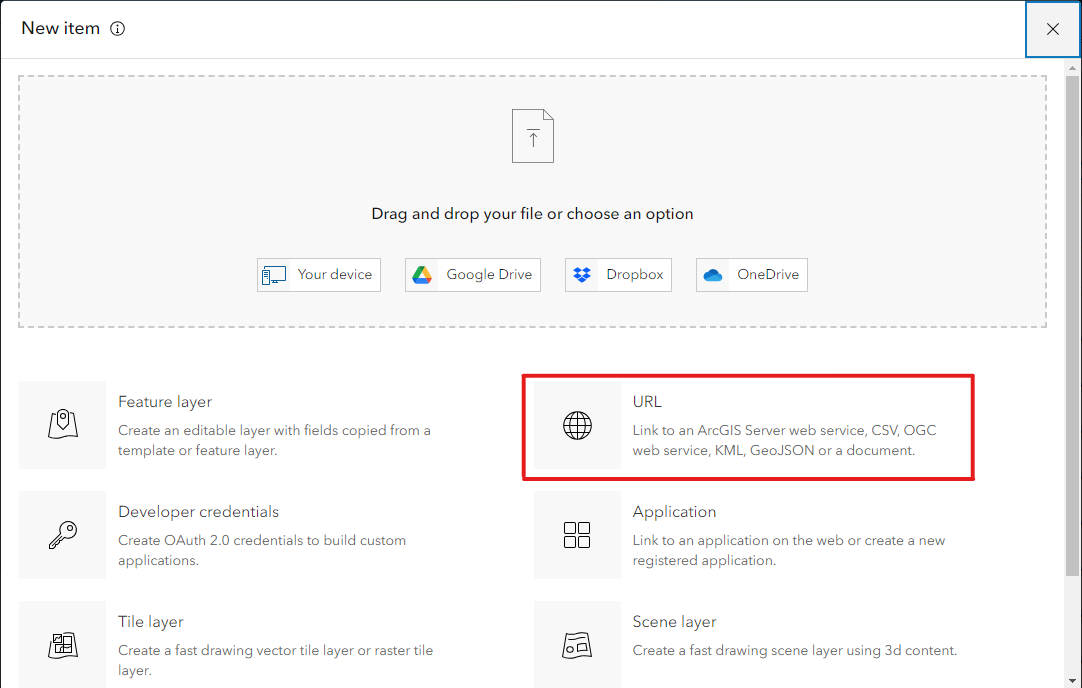Click the vertical scrollbar thumb

[1072, 326]
